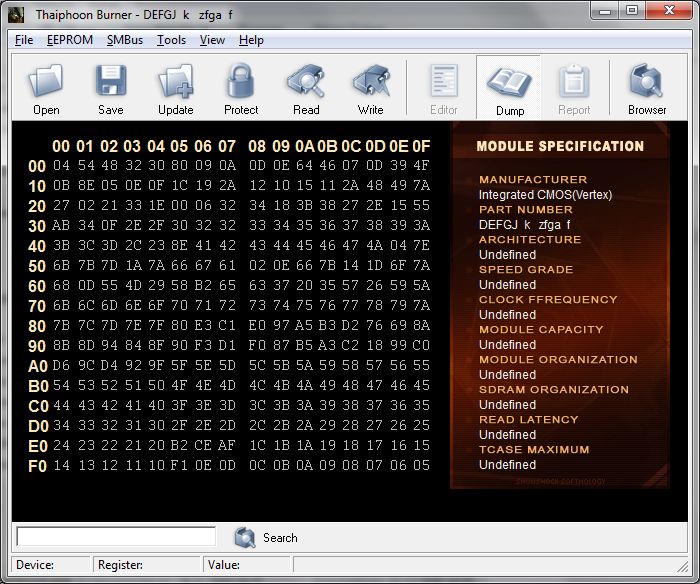Select hex byte at row 00 column 00

(61, 165)
